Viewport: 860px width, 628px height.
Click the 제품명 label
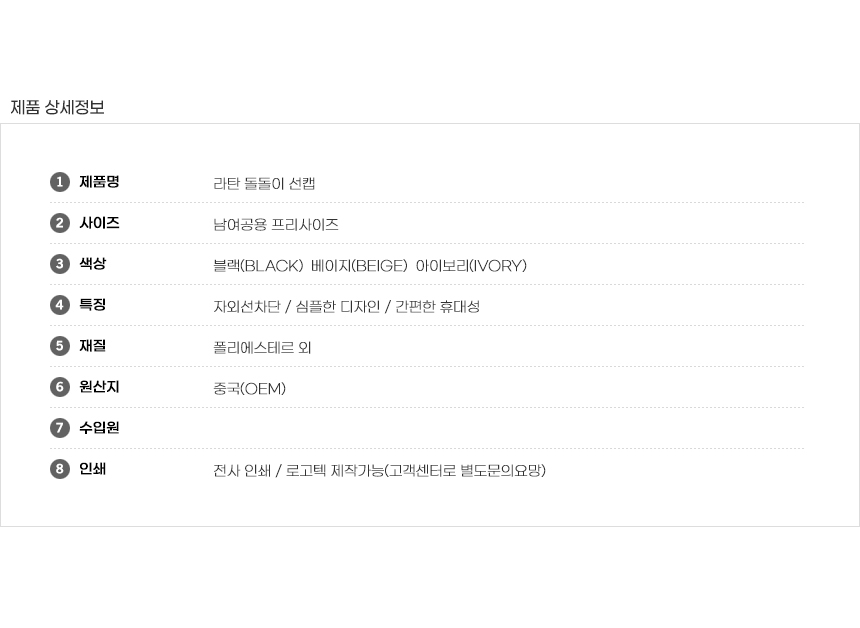coord(99,182)
